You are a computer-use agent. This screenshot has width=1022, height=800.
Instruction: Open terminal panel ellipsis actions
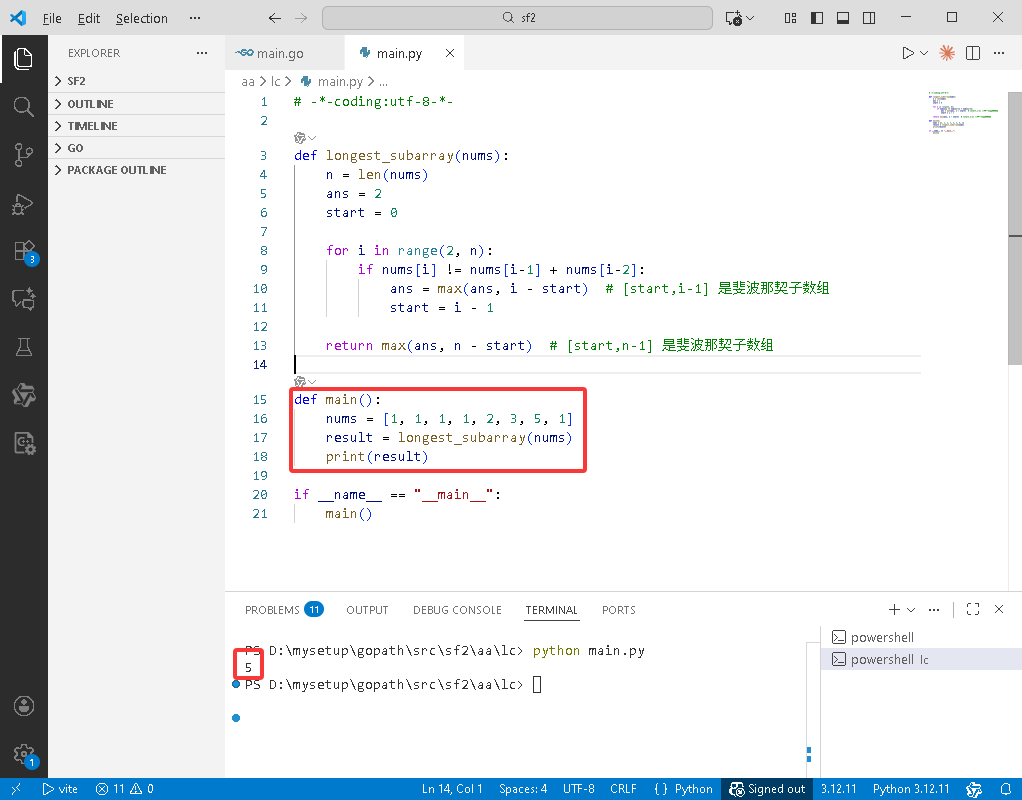pyautogui.click(x=934, y=610)
